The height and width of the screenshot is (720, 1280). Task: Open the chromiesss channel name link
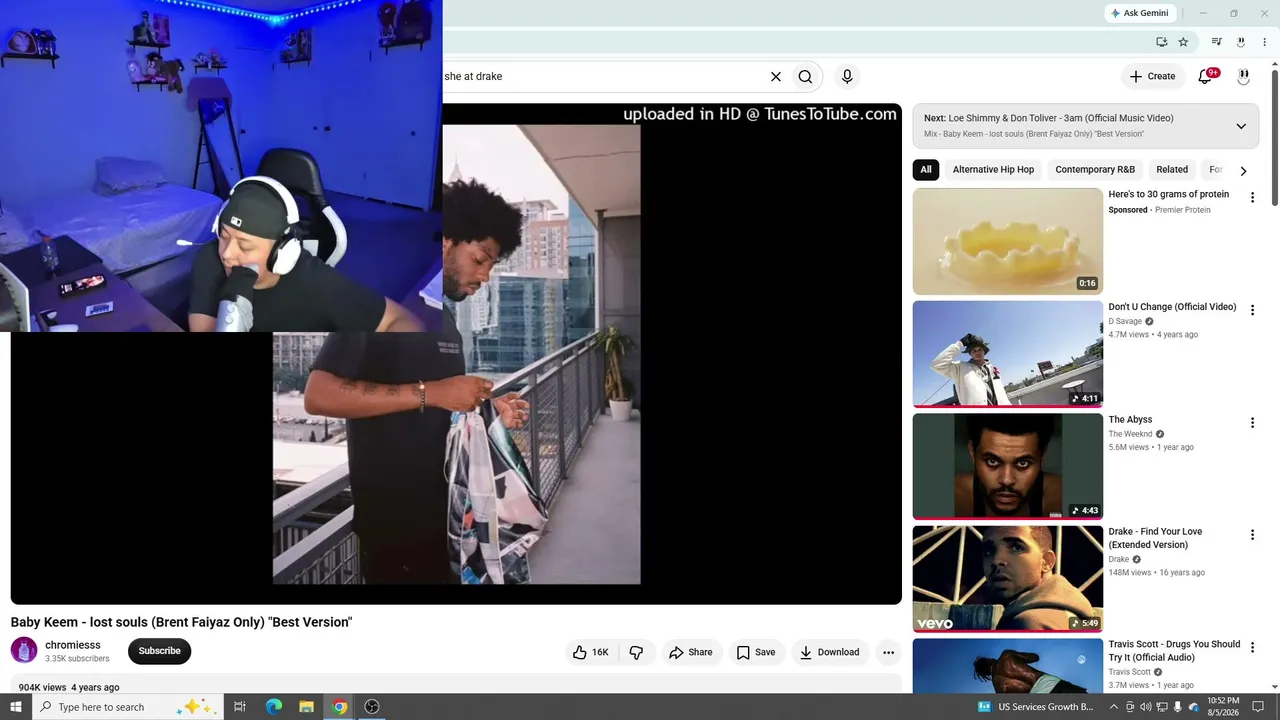73,645
